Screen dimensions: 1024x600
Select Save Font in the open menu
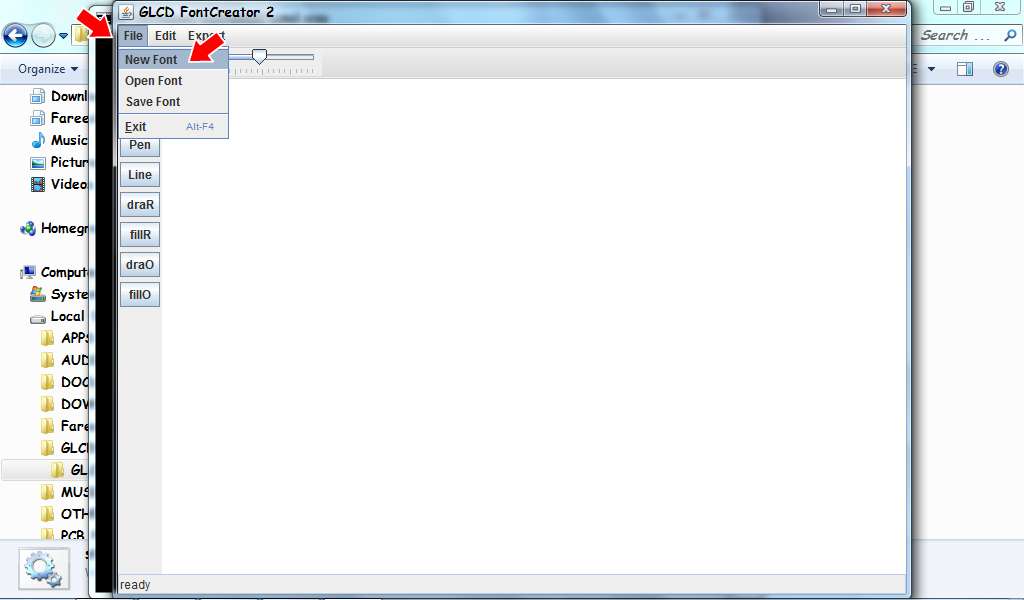(x=152, y=101)
